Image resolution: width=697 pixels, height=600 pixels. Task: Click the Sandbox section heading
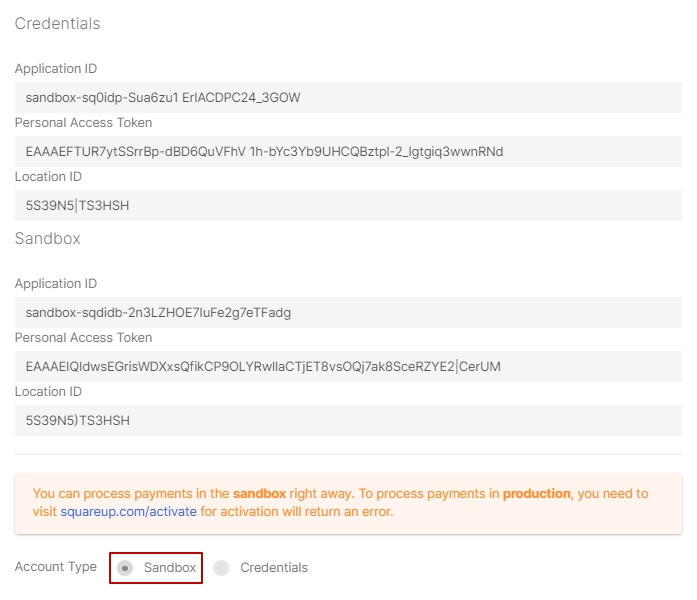coord(47,239)
